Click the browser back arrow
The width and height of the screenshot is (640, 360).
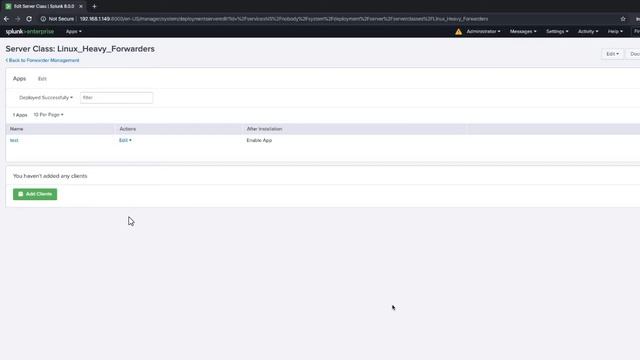pyautogui.click(x=6, y=19)
